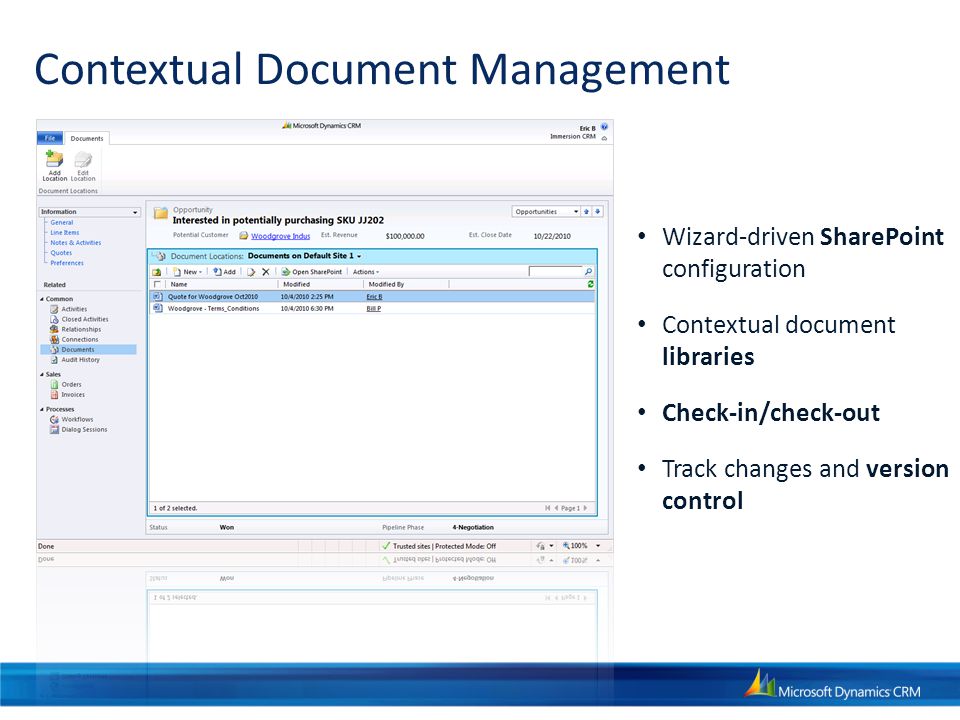Go to the General section
This screenshot has width=960, height=720.
pos(62,222)
